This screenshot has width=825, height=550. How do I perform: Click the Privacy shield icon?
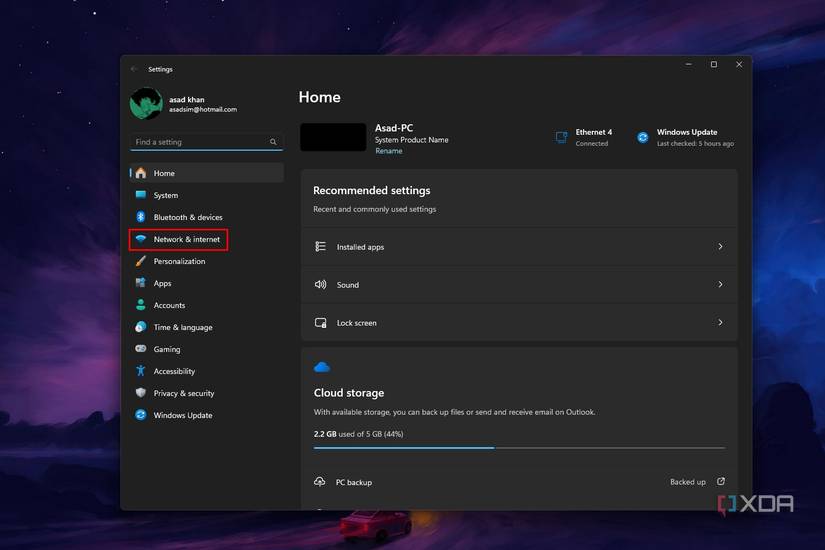point(140,393)
